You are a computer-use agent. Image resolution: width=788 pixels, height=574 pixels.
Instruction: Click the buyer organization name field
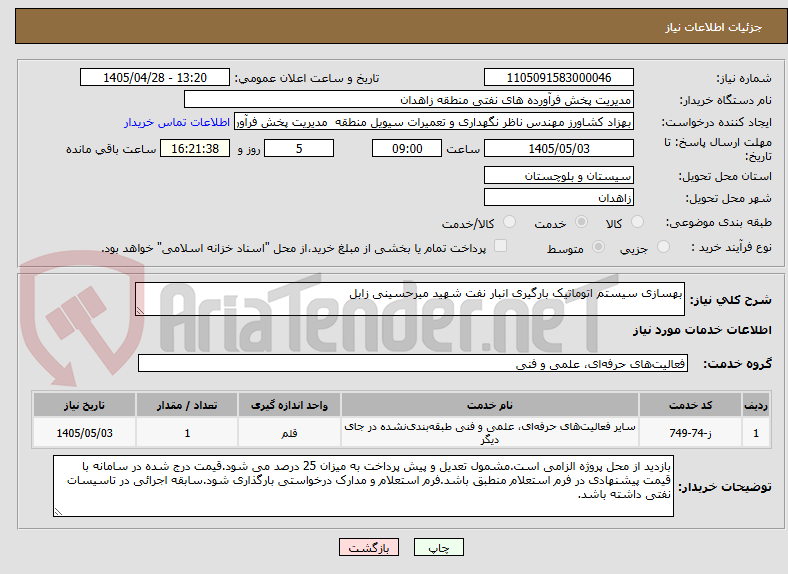point(409,100)
